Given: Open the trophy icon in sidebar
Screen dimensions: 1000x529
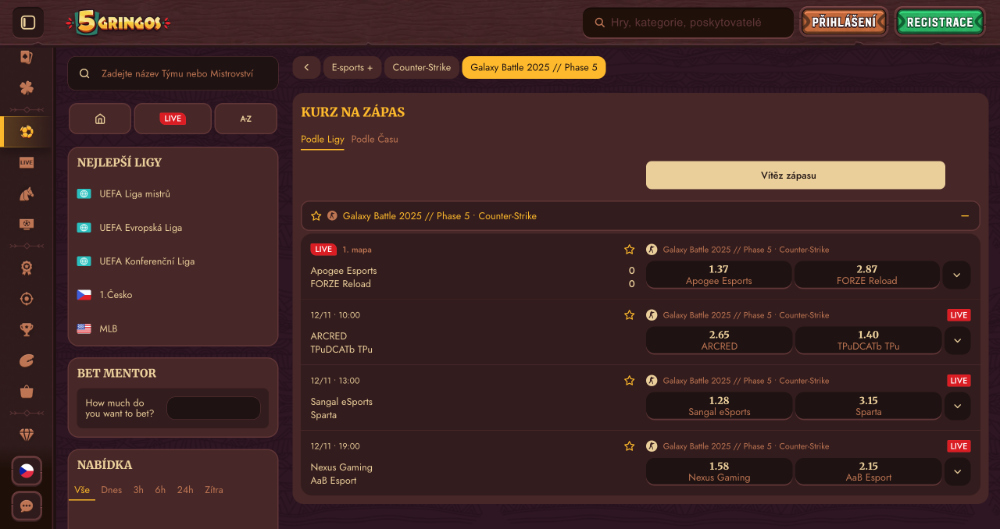Looking at the screenshot, I should 27,329.
